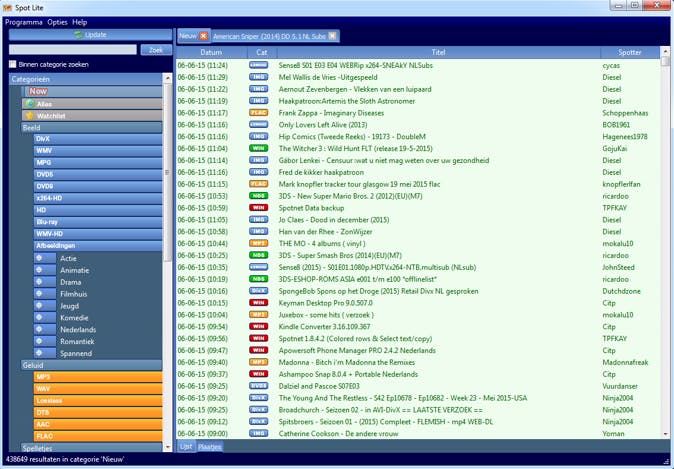The width and height of the screenshot is (674, 469).
Task: Toggle the Animatie genre filter icon
Action: click(x=45, y=270)
